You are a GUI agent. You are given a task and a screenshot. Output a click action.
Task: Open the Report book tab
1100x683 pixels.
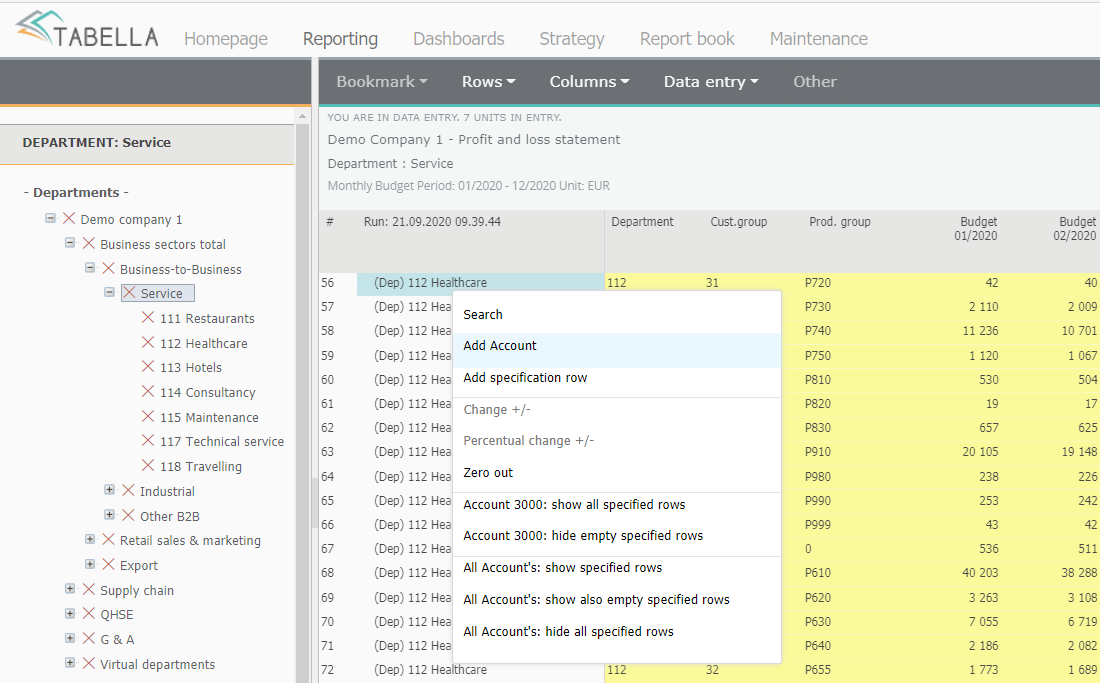click(688, 39)
